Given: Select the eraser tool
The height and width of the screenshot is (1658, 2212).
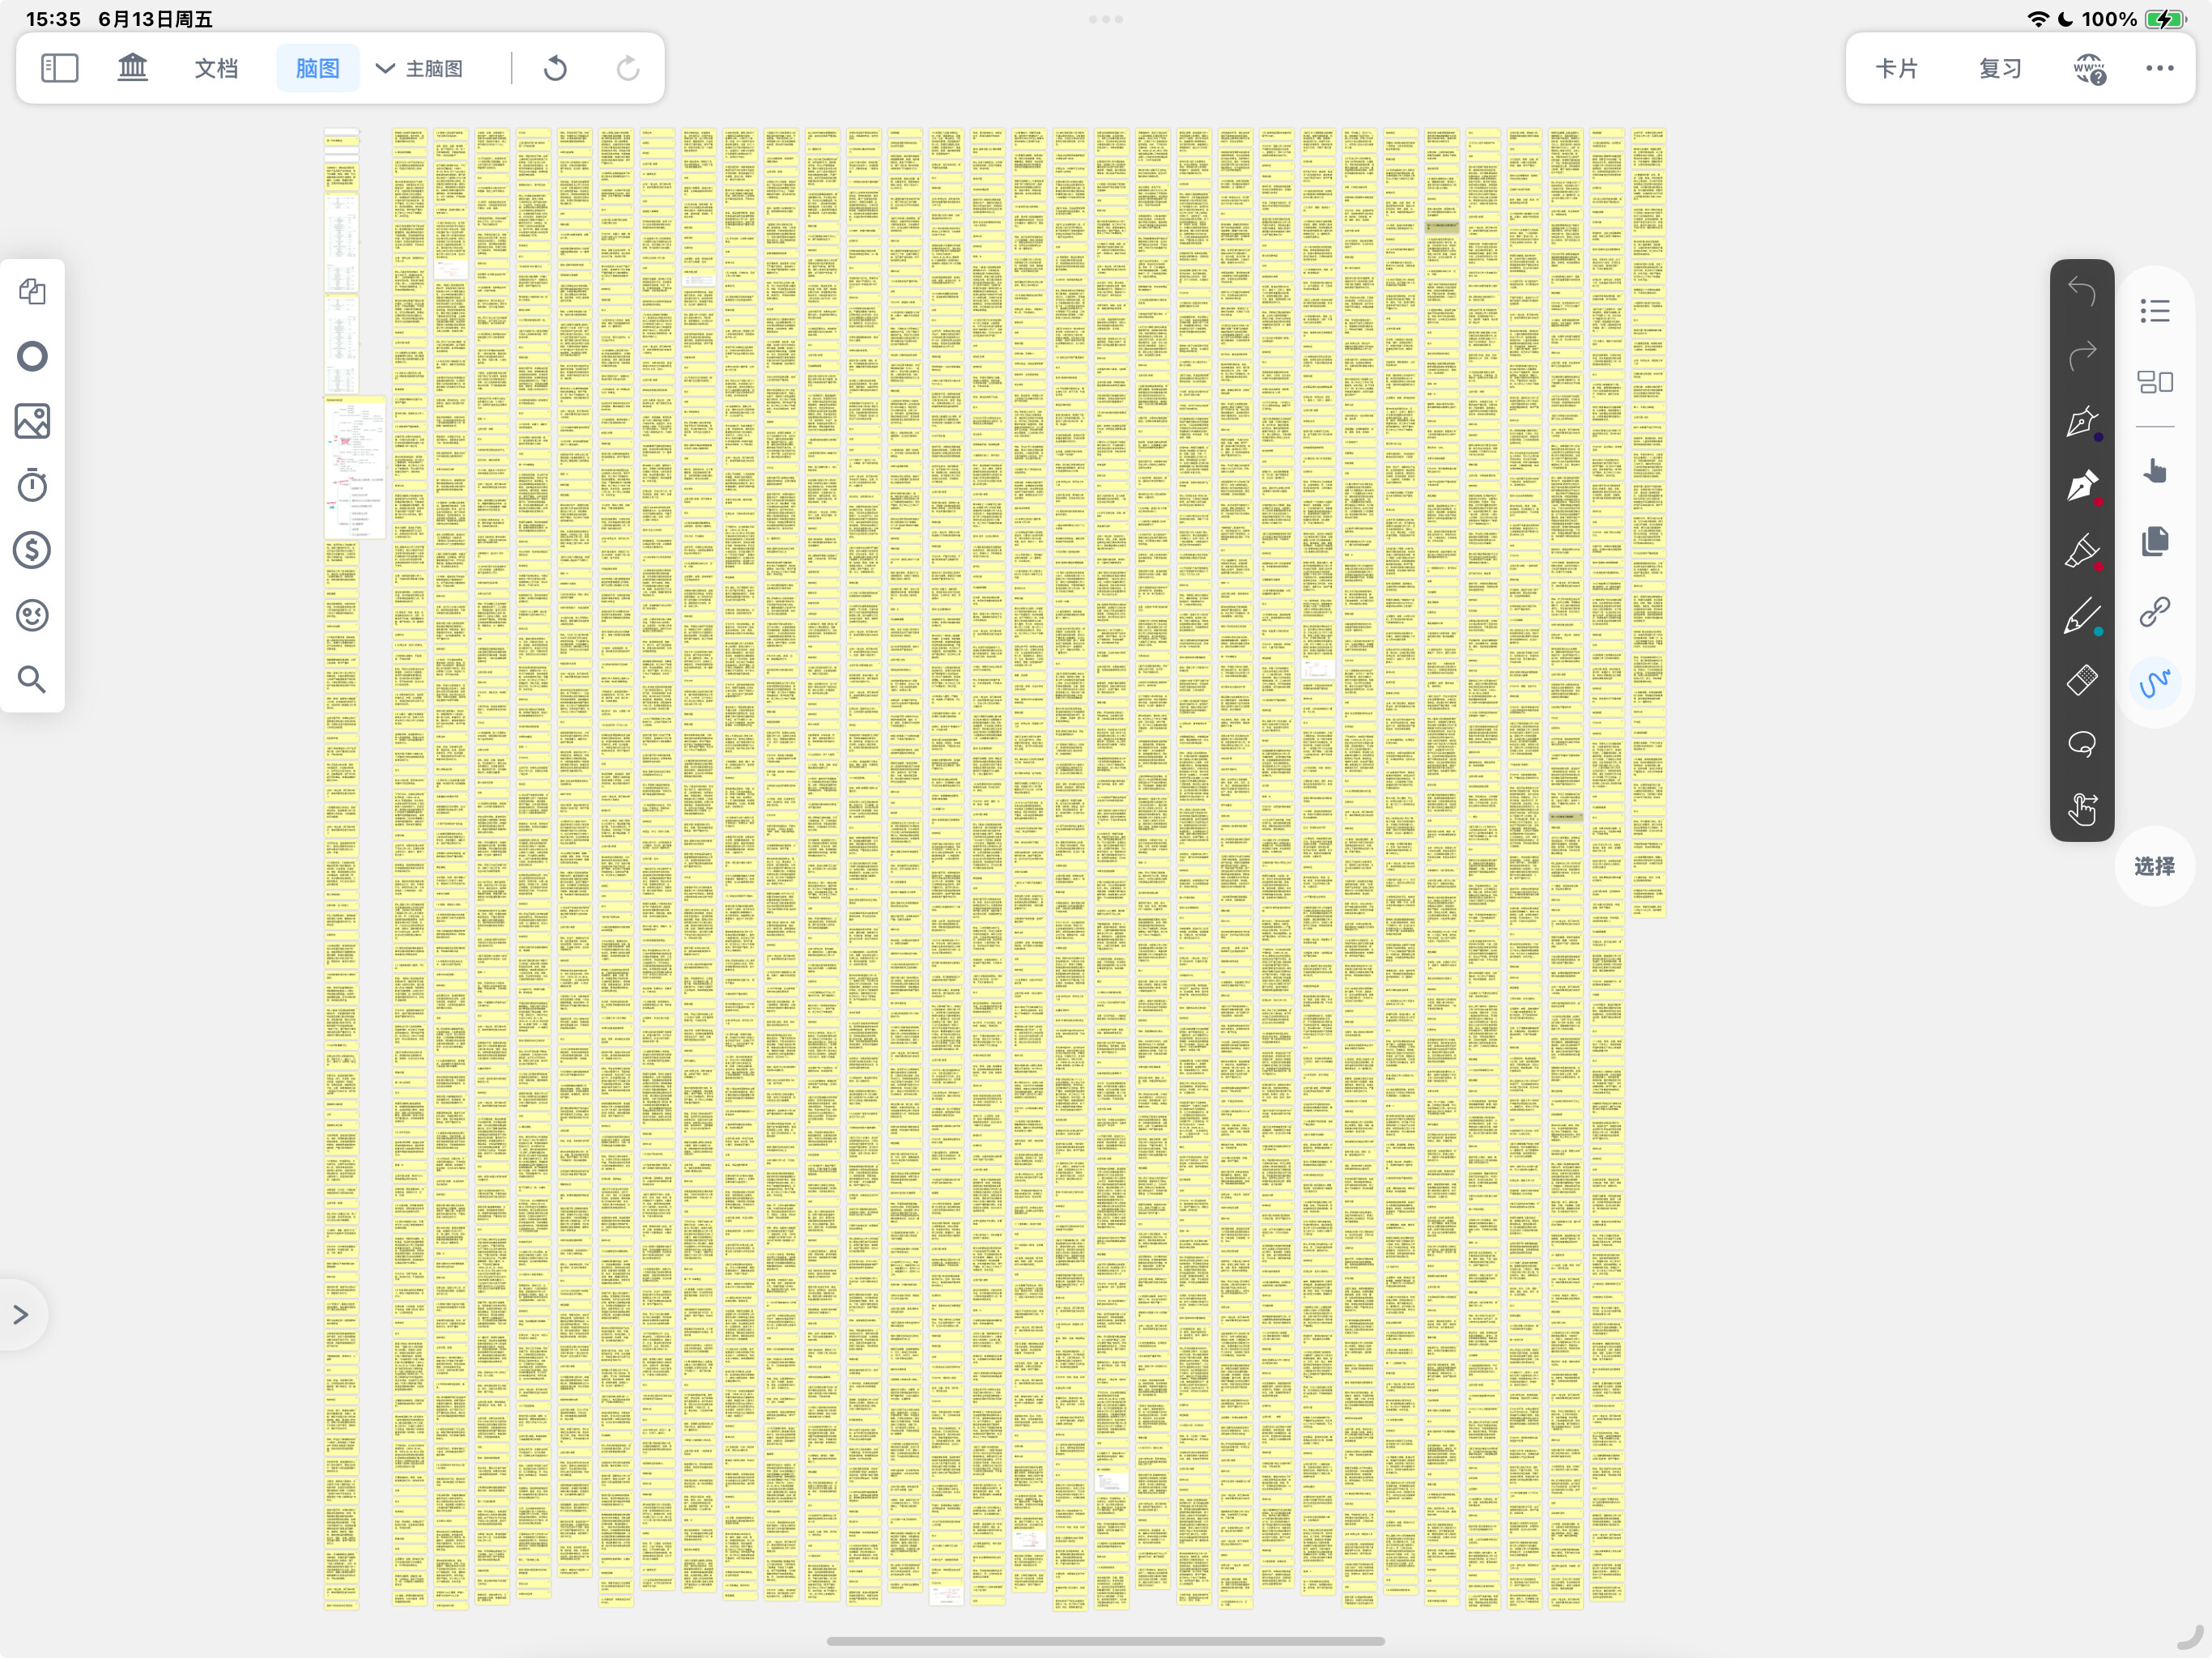Looking at the screenshot, I should click(2082, 680).
